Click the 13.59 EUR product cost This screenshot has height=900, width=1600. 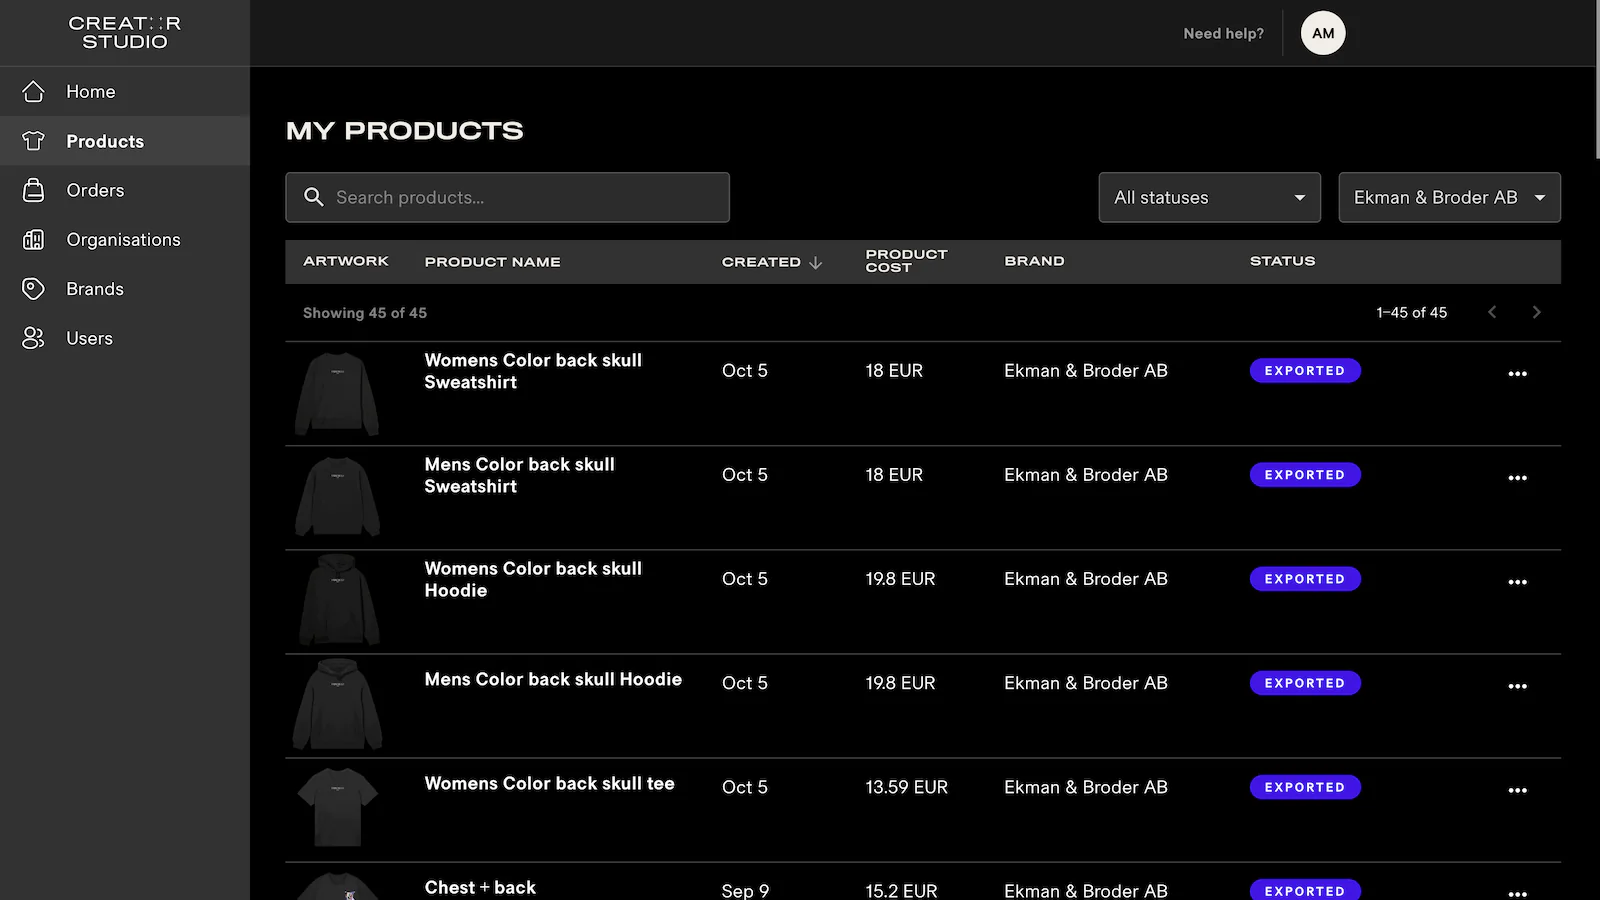(x=906, y=787)
